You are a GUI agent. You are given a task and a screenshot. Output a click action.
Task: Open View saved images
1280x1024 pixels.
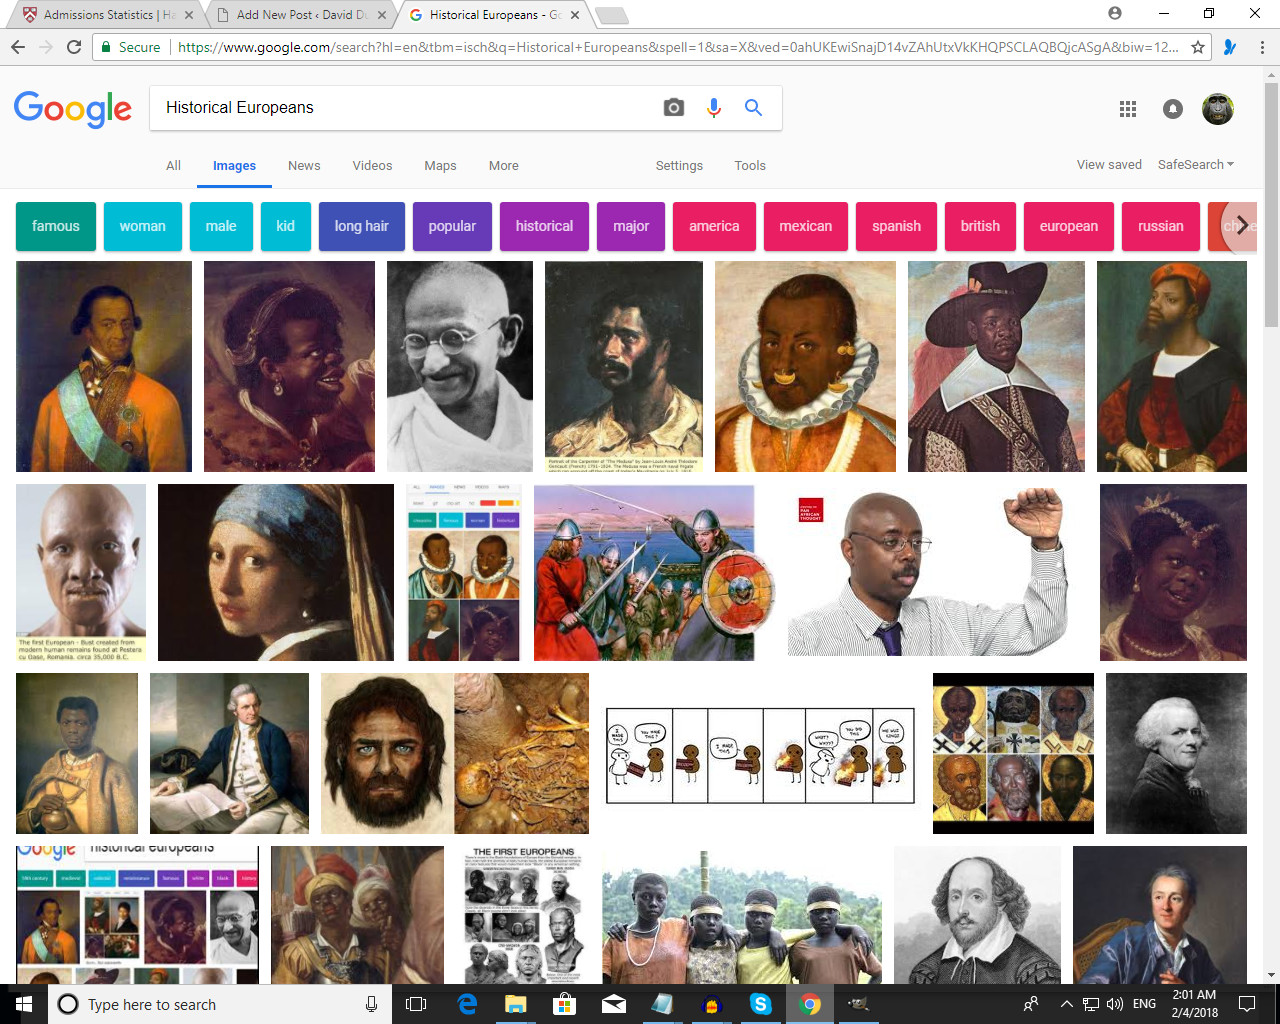point(1109,164)
